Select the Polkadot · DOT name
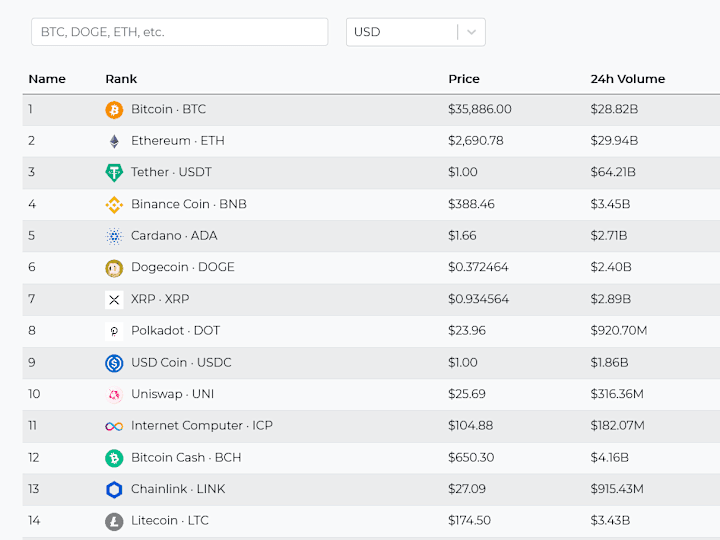The height and width of the screenshot is (540, 720). point(175,331)
